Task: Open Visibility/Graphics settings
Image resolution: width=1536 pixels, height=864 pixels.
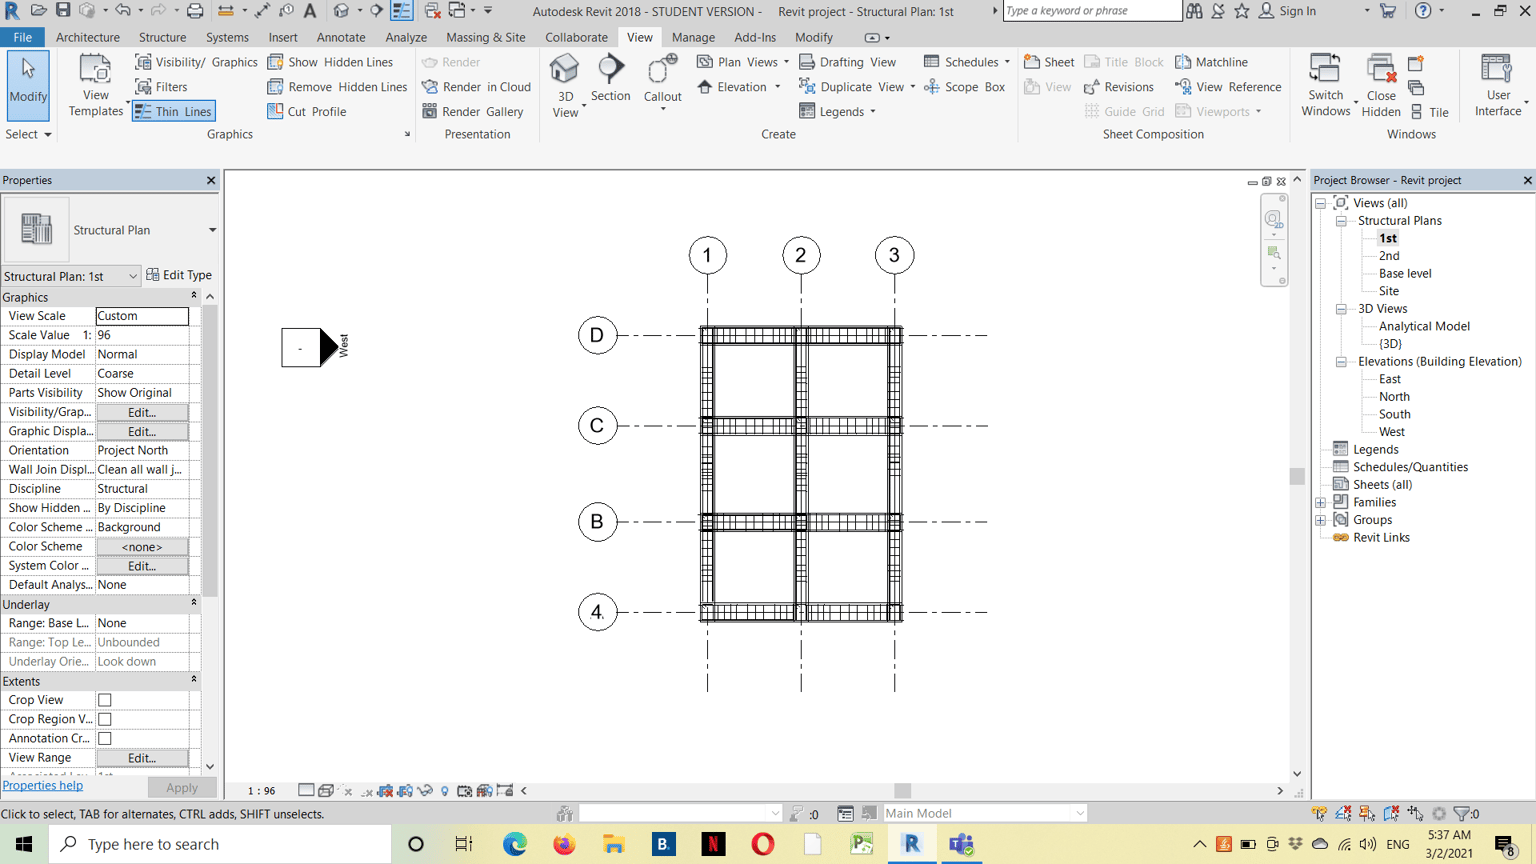Action: 196,62
